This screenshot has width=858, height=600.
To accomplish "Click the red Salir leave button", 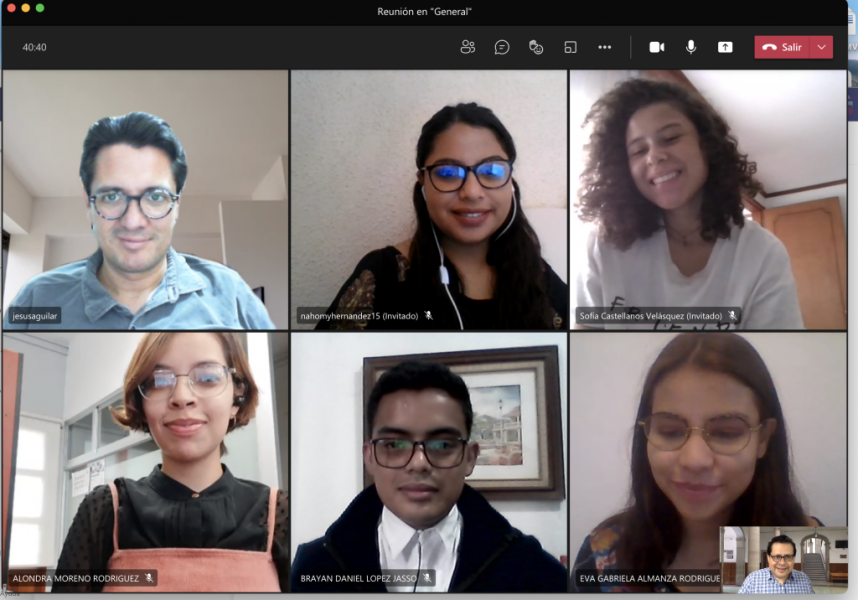I will 782,47.
